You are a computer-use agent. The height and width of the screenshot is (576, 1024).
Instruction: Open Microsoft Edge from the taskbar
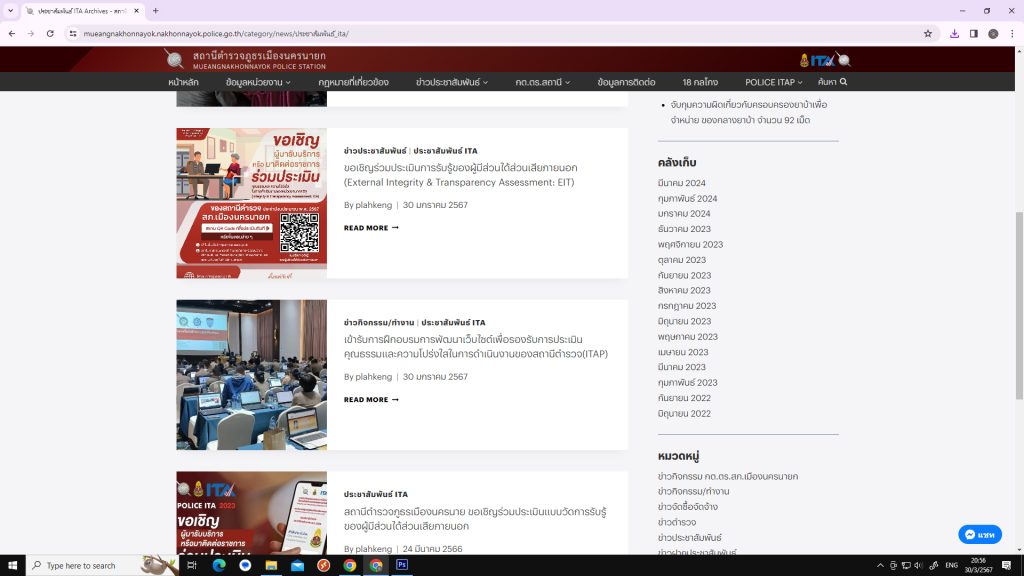click(219, 565)
